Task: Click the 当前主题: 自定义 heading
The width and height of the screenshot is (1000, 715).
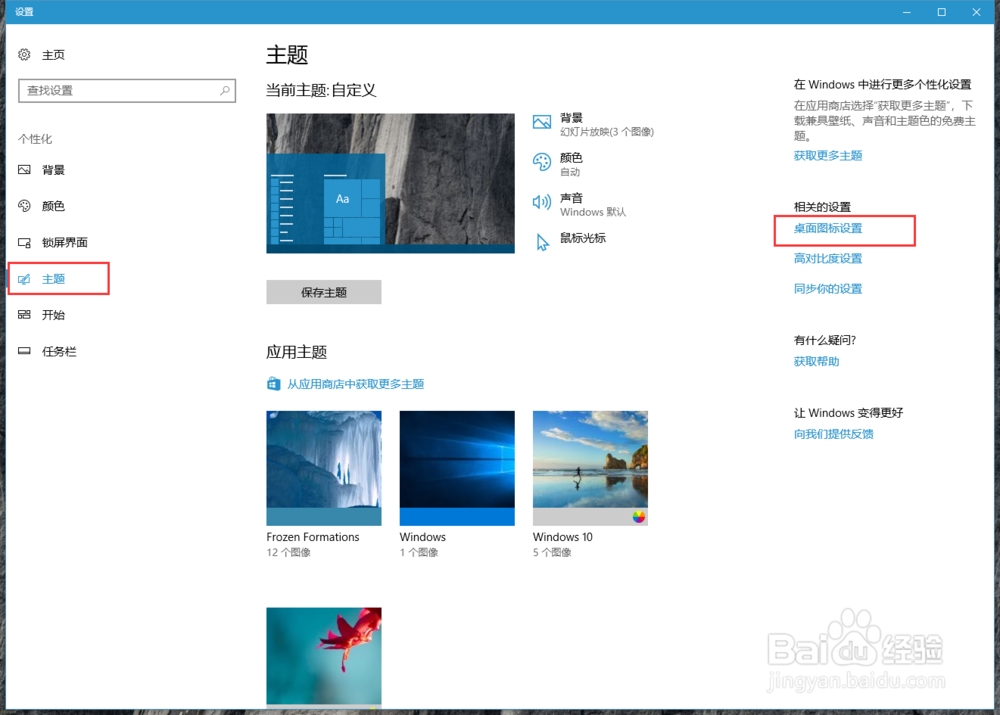Action: 321,91
